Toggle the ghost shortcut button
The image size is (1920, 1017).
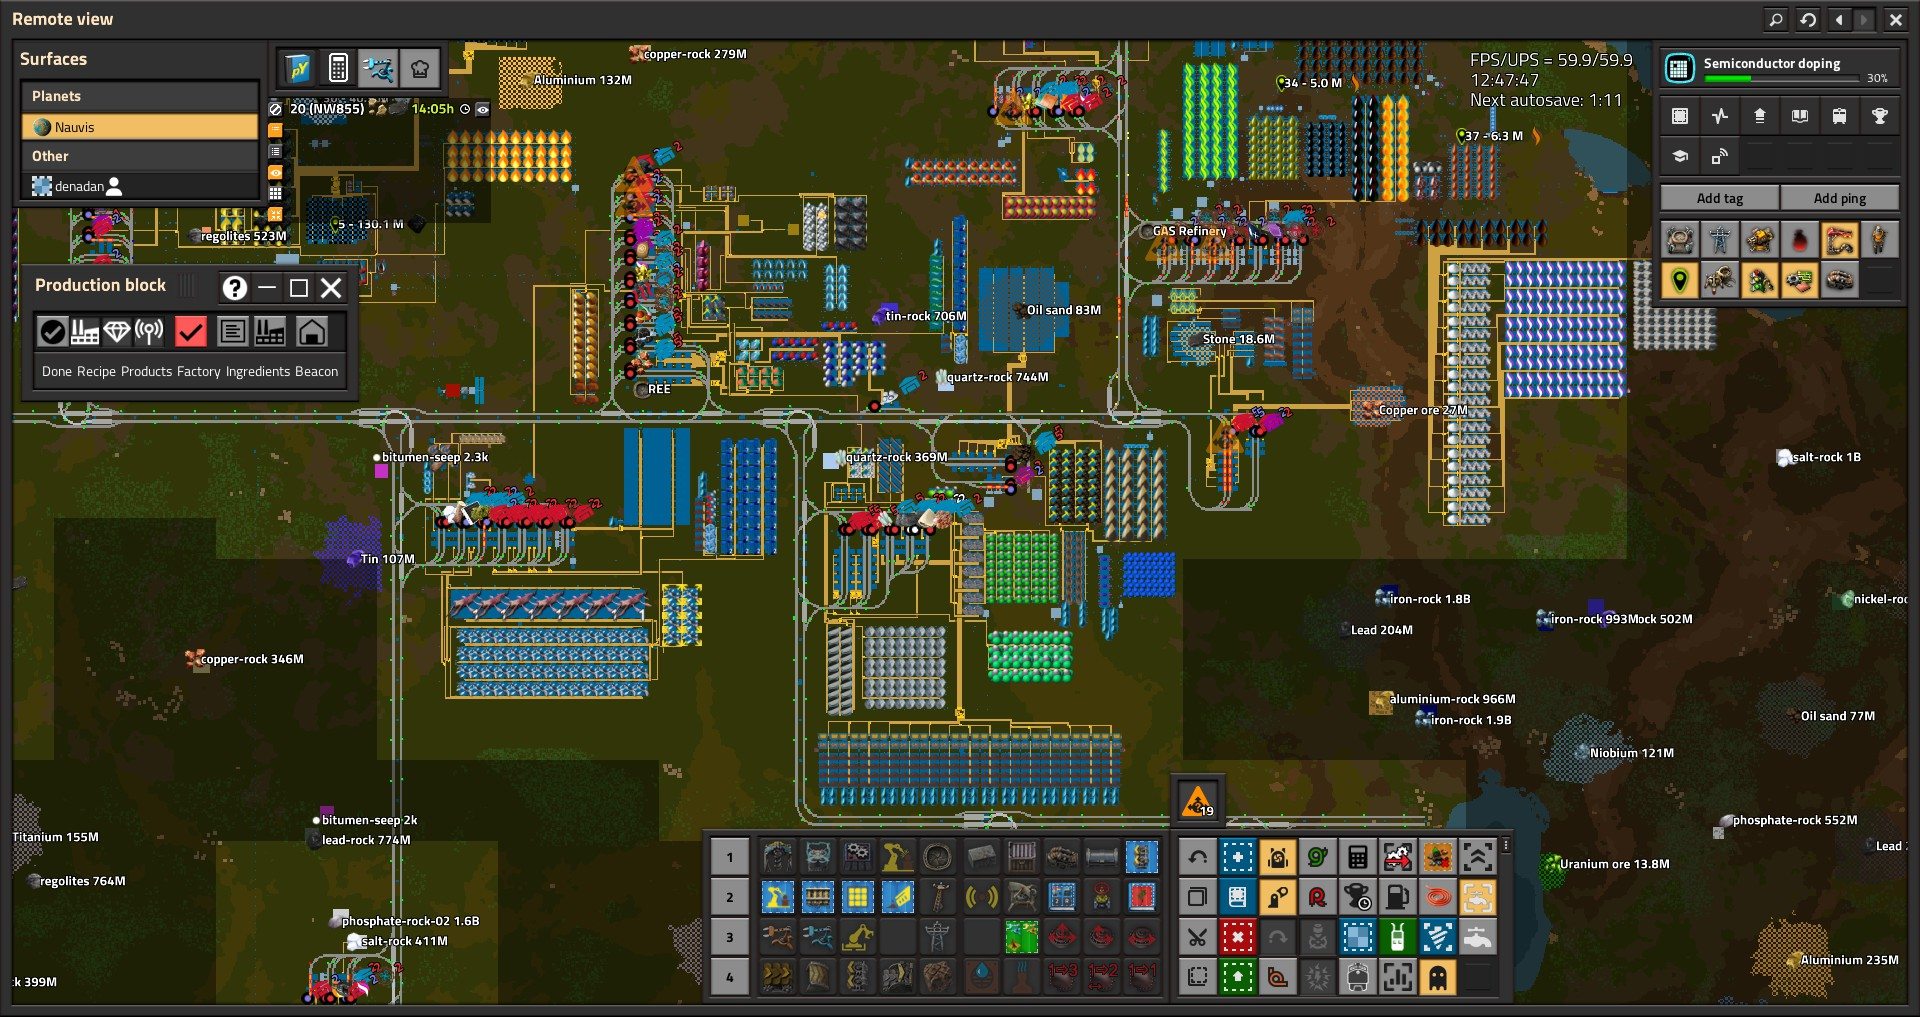click(1437, 977)
